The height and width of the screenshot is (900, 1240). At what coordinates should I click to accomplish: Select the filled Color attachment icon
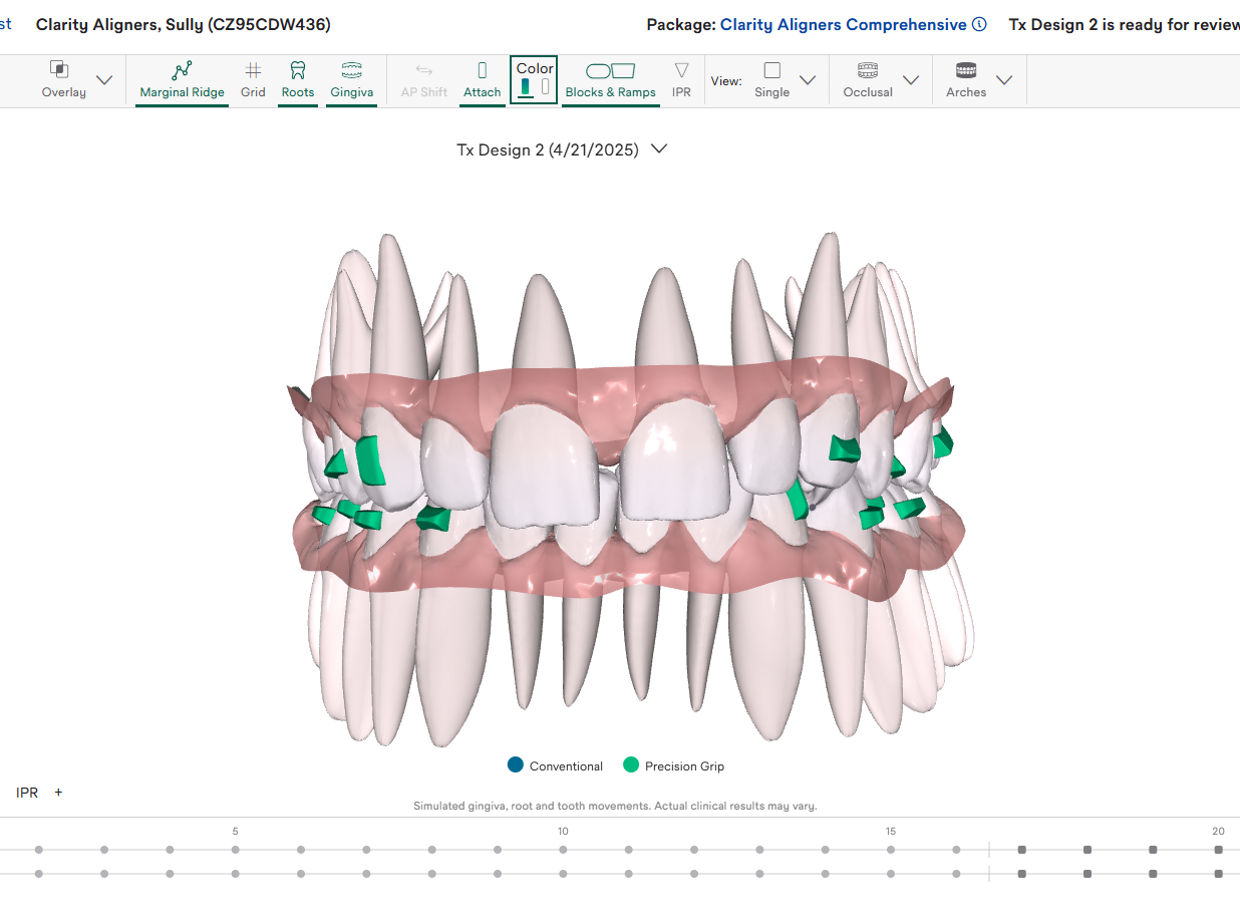(x=526, y=87)
